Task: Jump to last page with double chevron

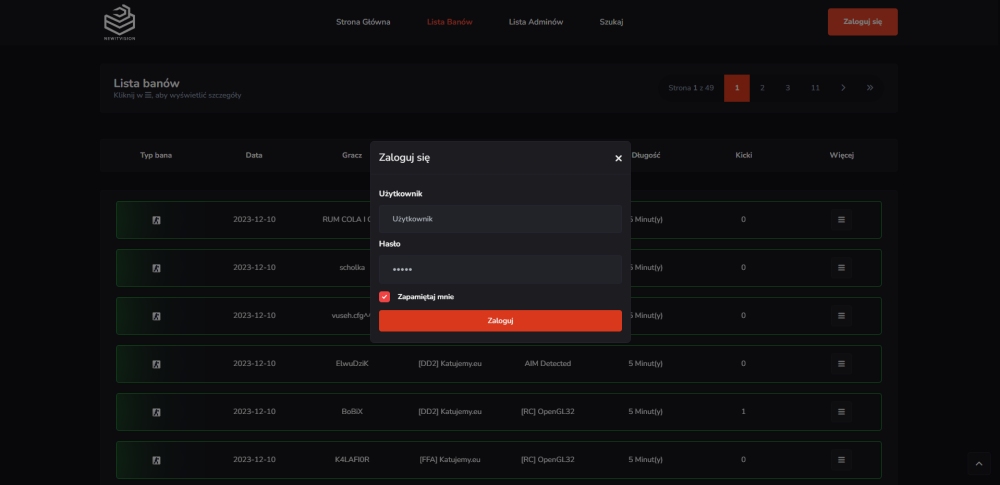Action: pos(870,88)
